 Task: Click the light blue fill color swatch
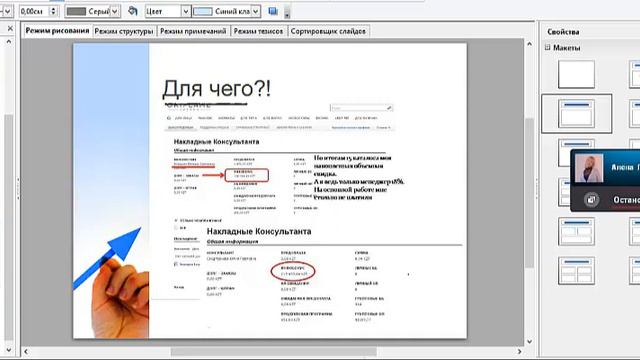click(202, 11)
